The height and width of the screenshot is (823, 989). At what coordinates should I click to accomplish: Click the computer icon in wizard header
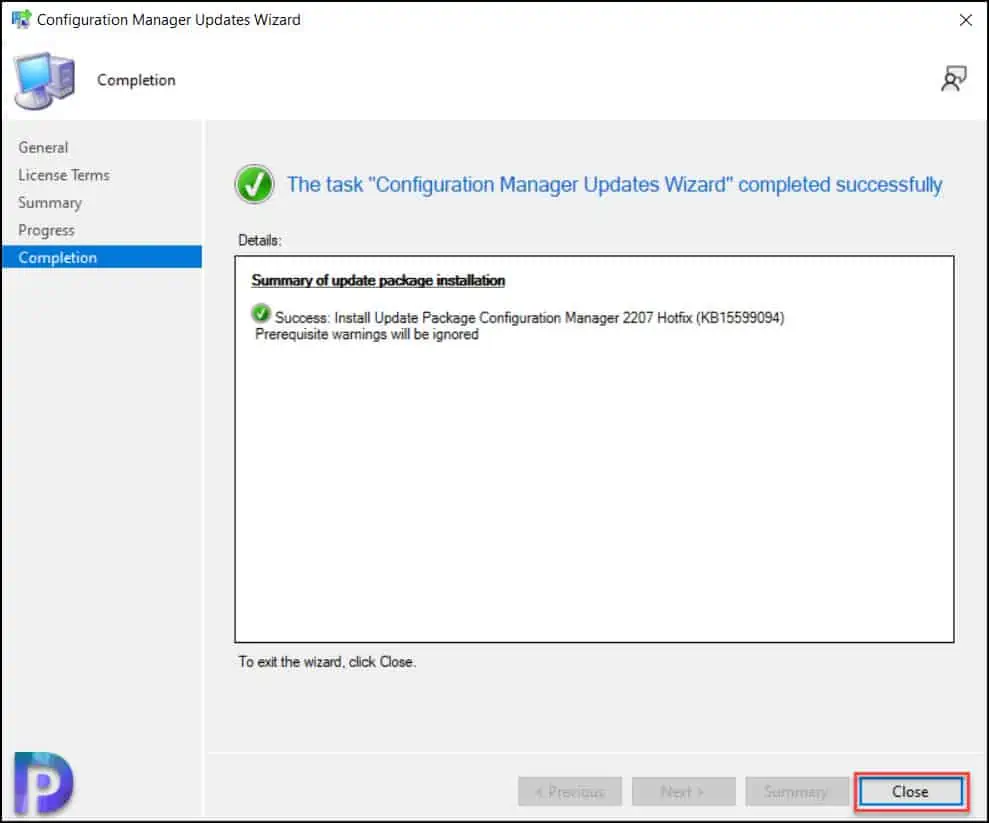tap(44, 81)
